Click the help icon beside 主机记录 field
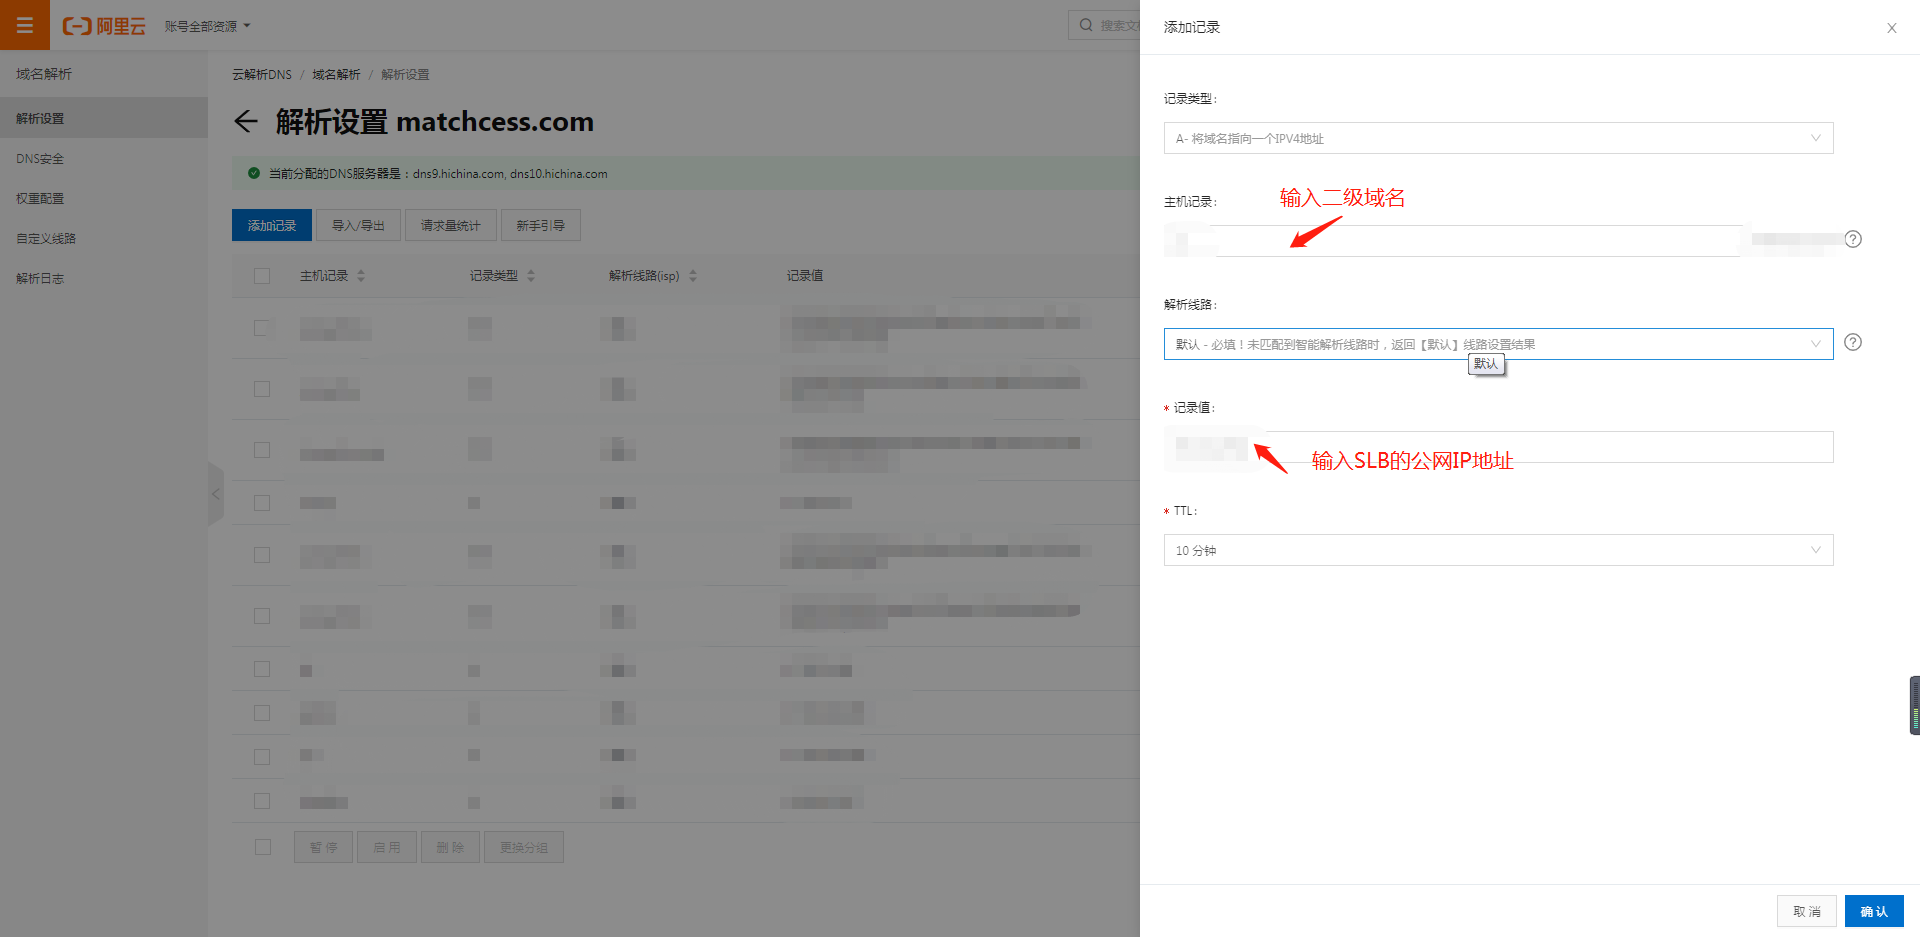The image size is (1920, 937). (x=1852, y=239)
